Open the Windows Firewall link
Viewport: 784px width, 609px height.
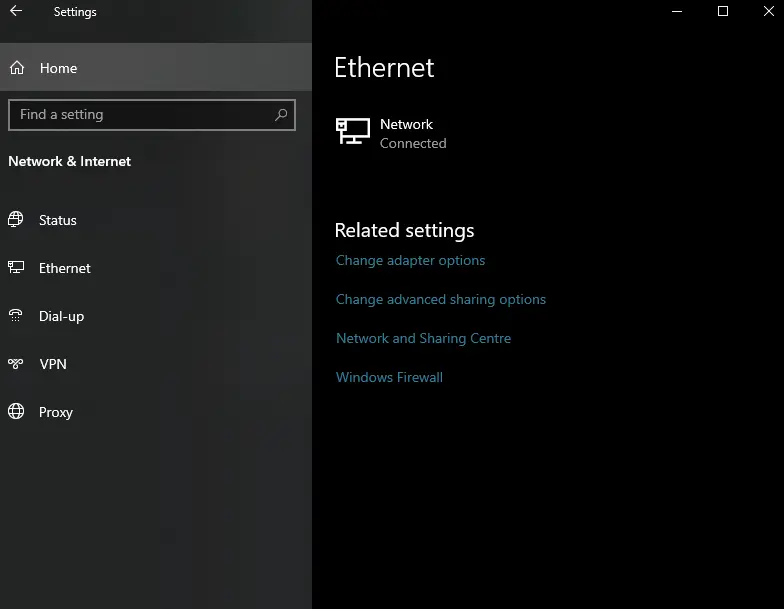[389, 377]
